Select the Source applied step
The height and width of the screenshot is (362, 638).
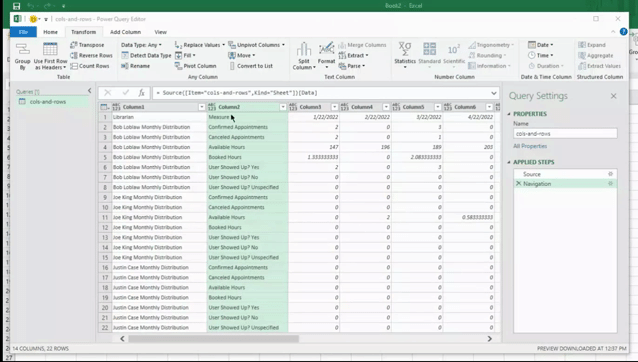(x=565, y=174)
